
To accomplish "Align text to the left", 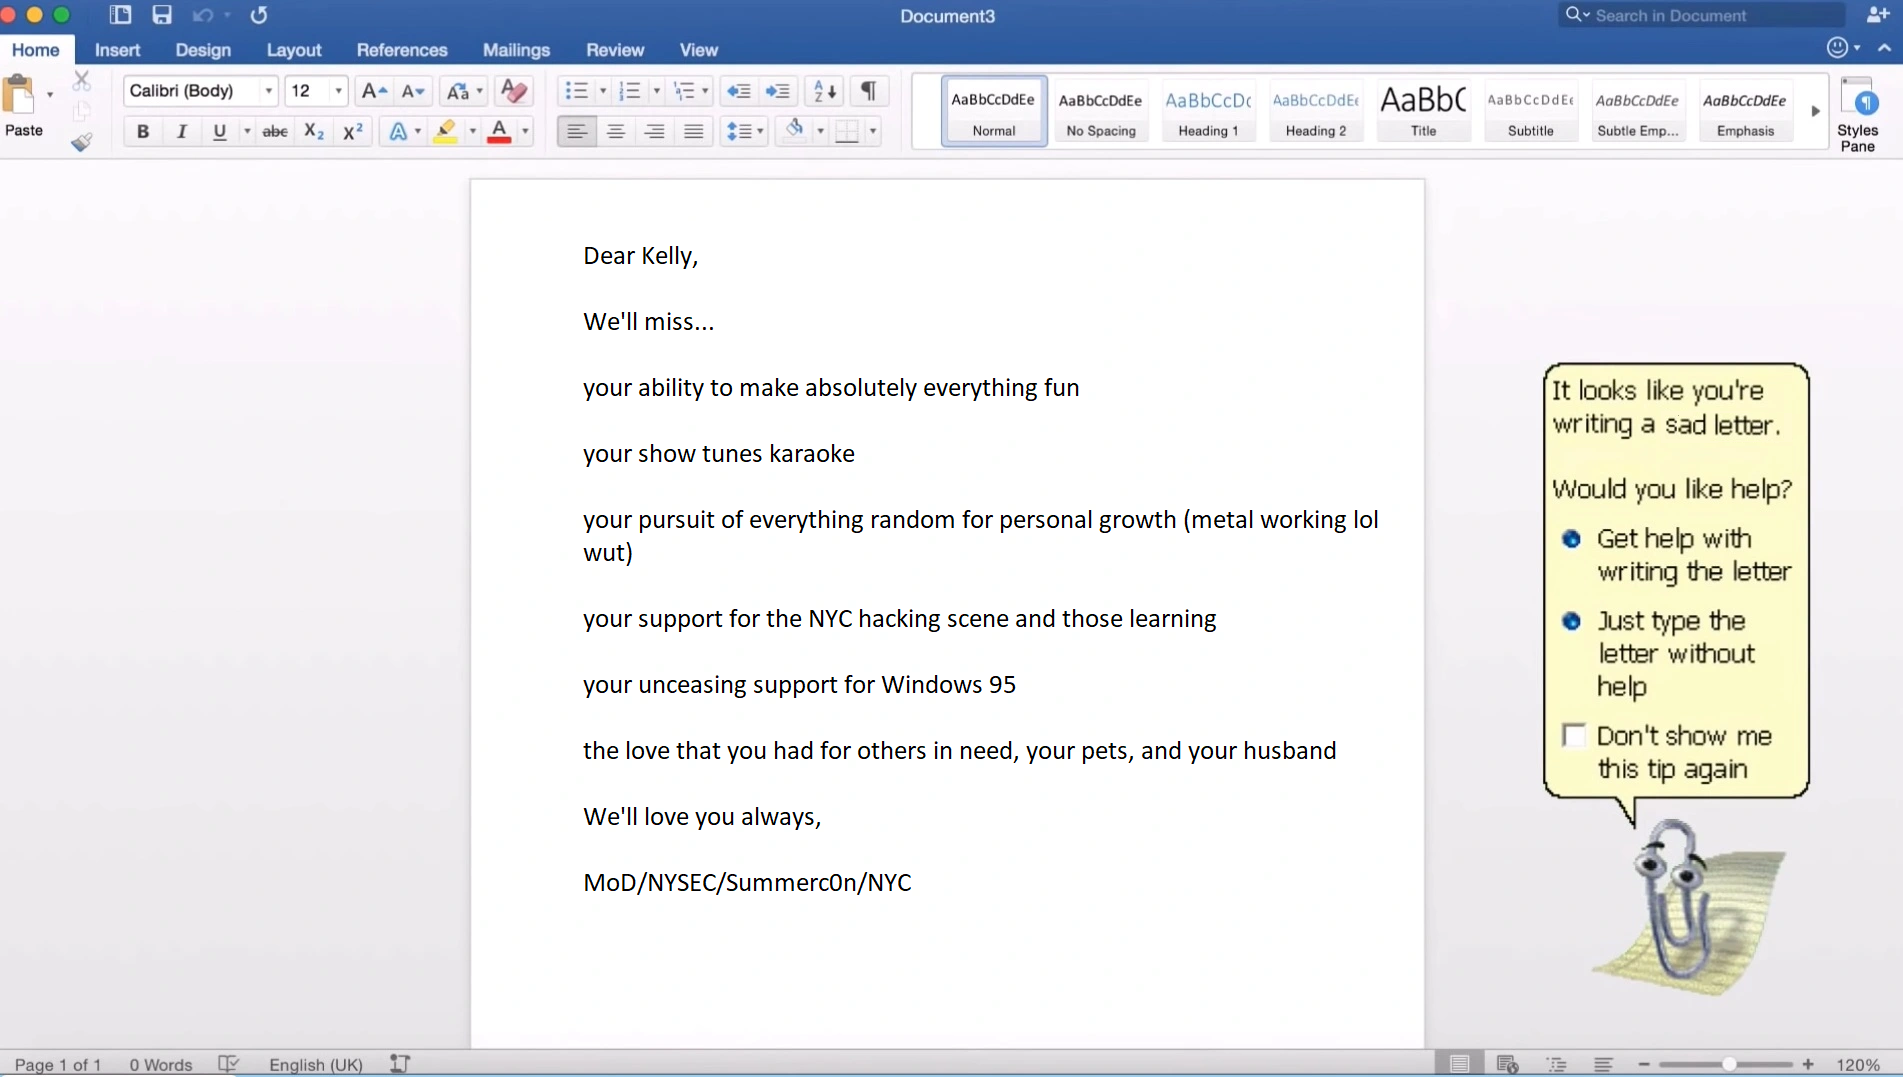I will pos(577,131).
